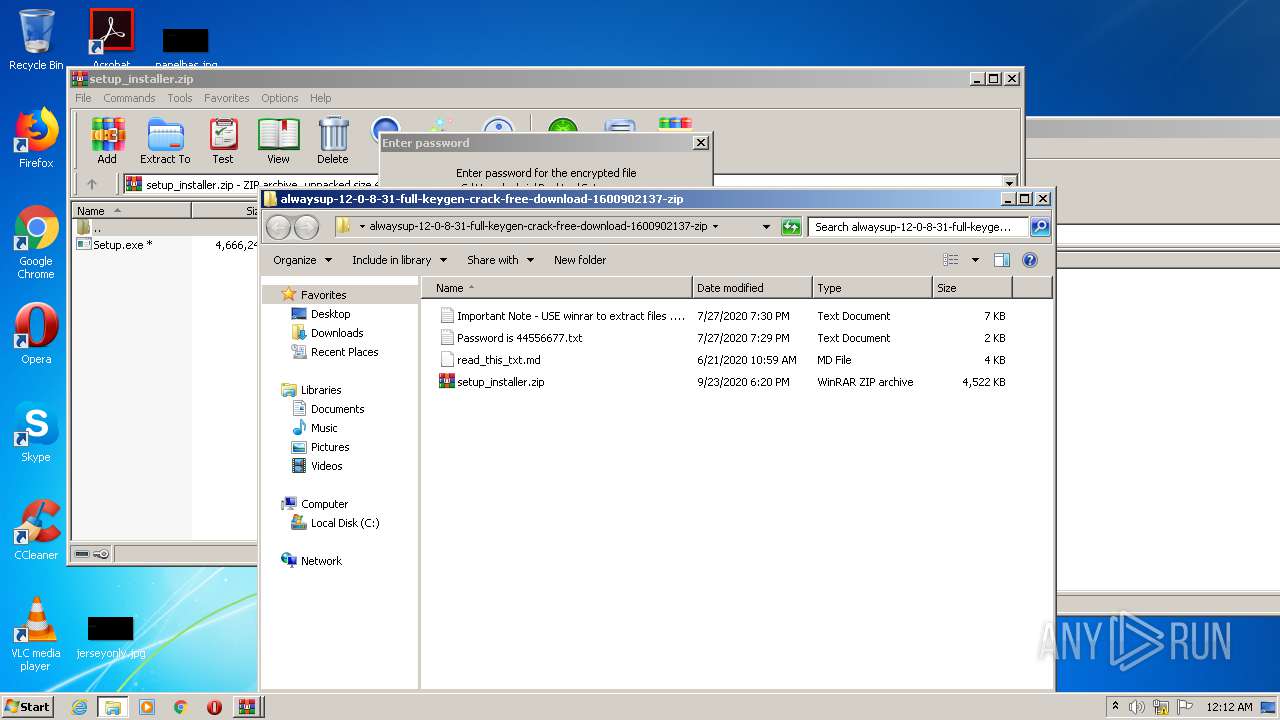Expand the Organize dropdown
The width and height of the screenshot is (1280, 720).
pyautogui.click(x=302, y=260)
